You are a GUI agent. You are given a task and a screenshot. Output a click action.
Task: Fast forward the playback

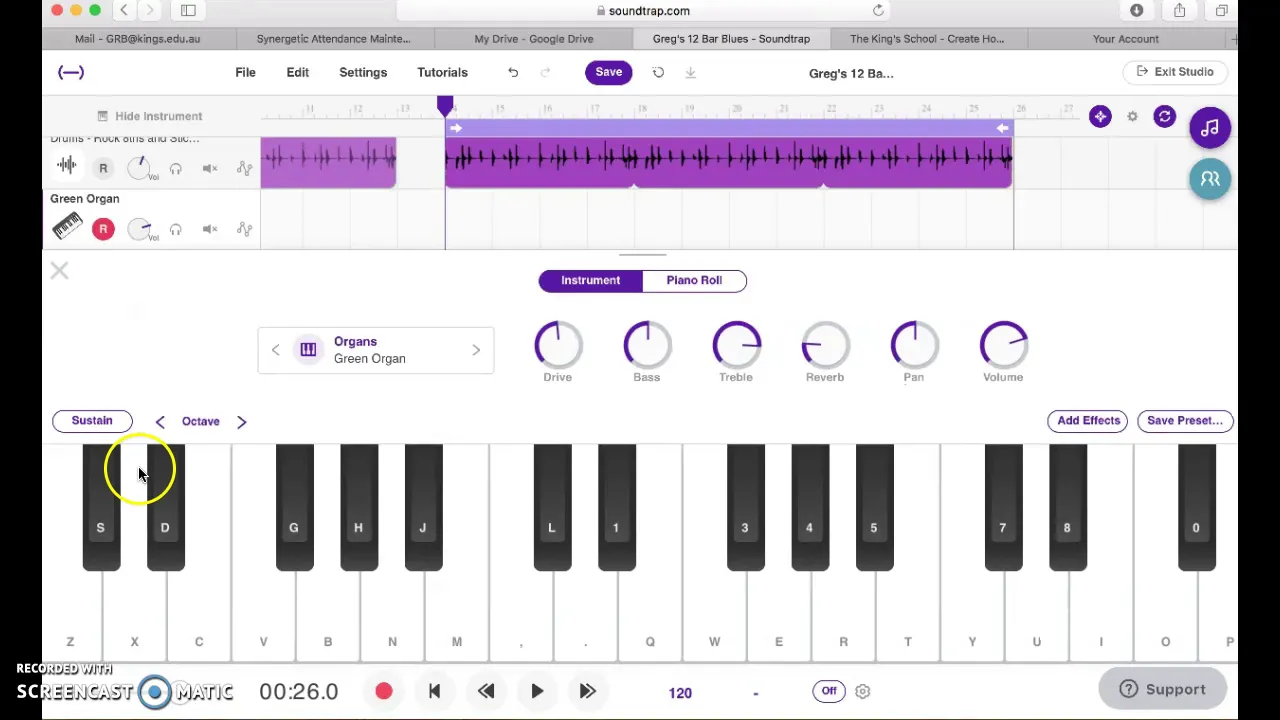[x=588, y=691]
